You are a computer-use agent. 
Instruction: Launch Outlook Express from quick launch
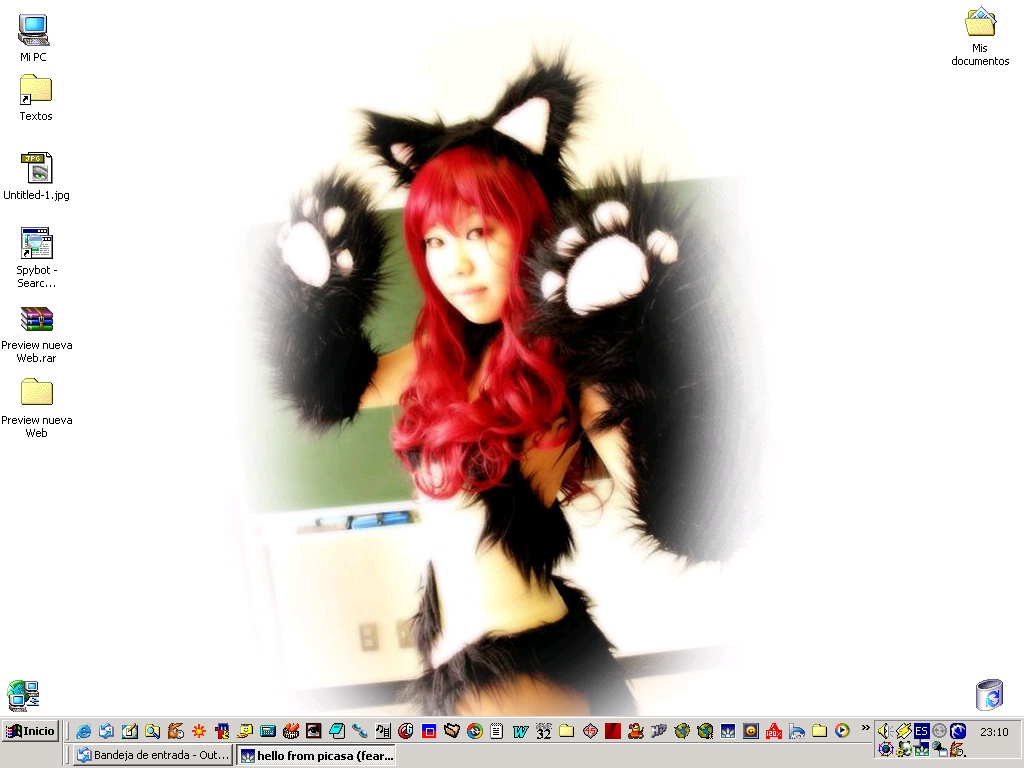(106, 731)
